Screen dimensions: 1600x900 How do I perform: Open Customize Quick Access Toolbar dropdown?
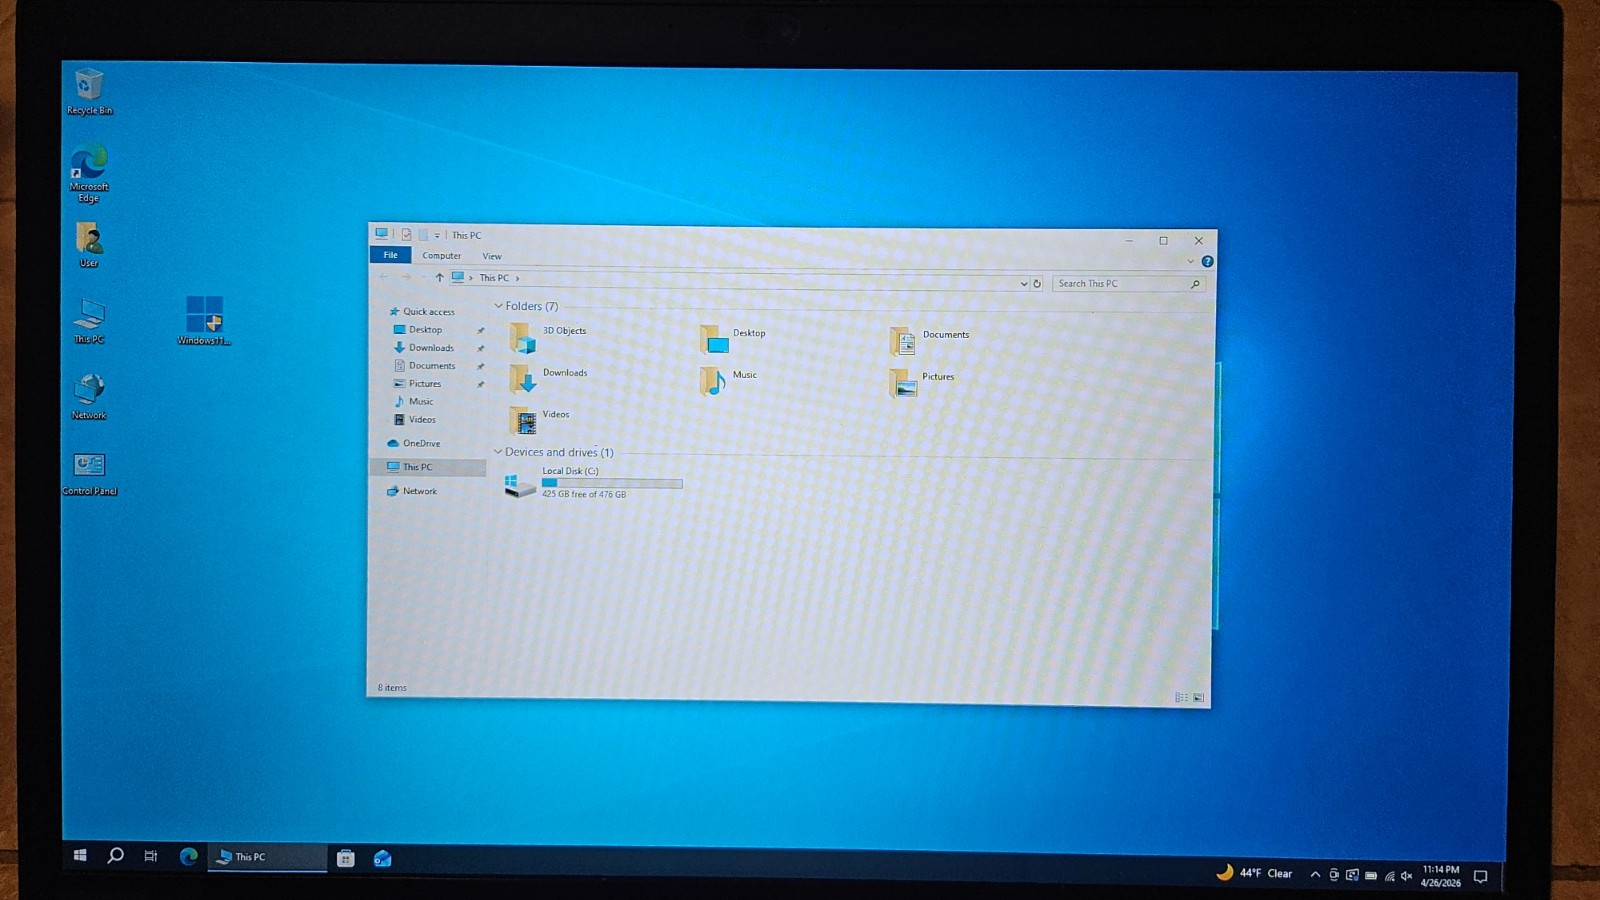click(437, 236)
